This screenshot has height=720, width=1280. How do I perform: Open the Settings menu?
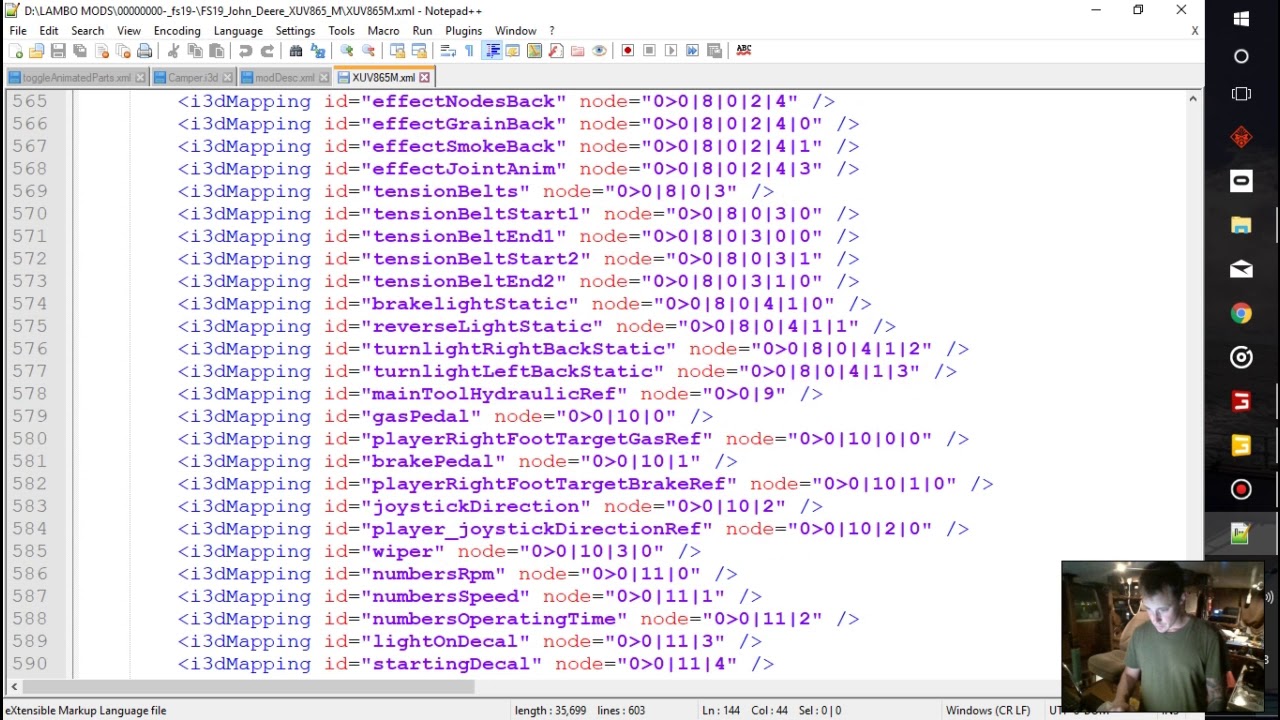pos(295,31)
